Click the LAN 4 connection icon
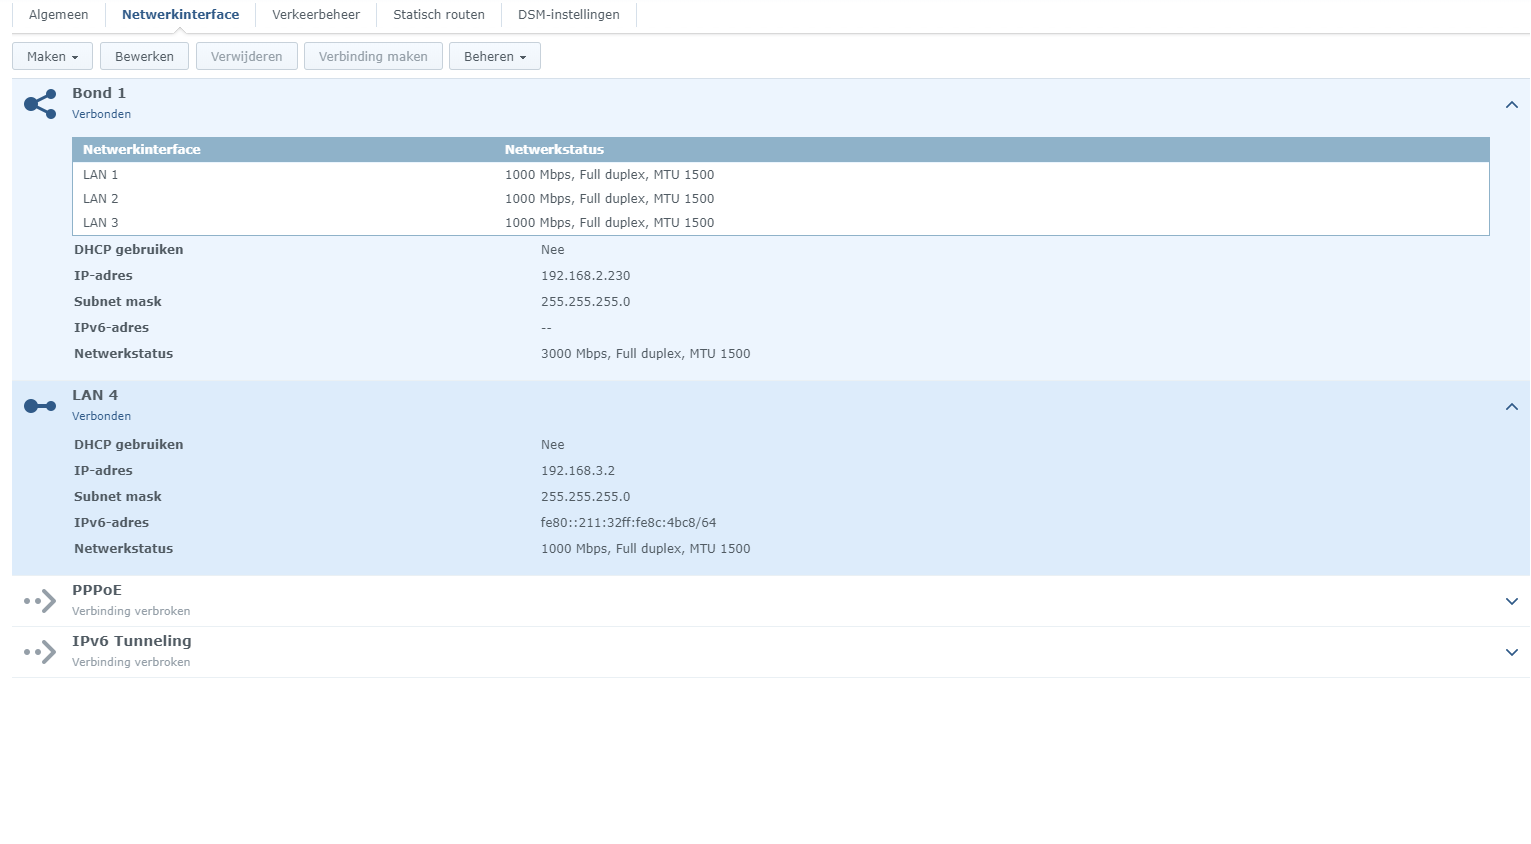 click(x=40, y=406)
